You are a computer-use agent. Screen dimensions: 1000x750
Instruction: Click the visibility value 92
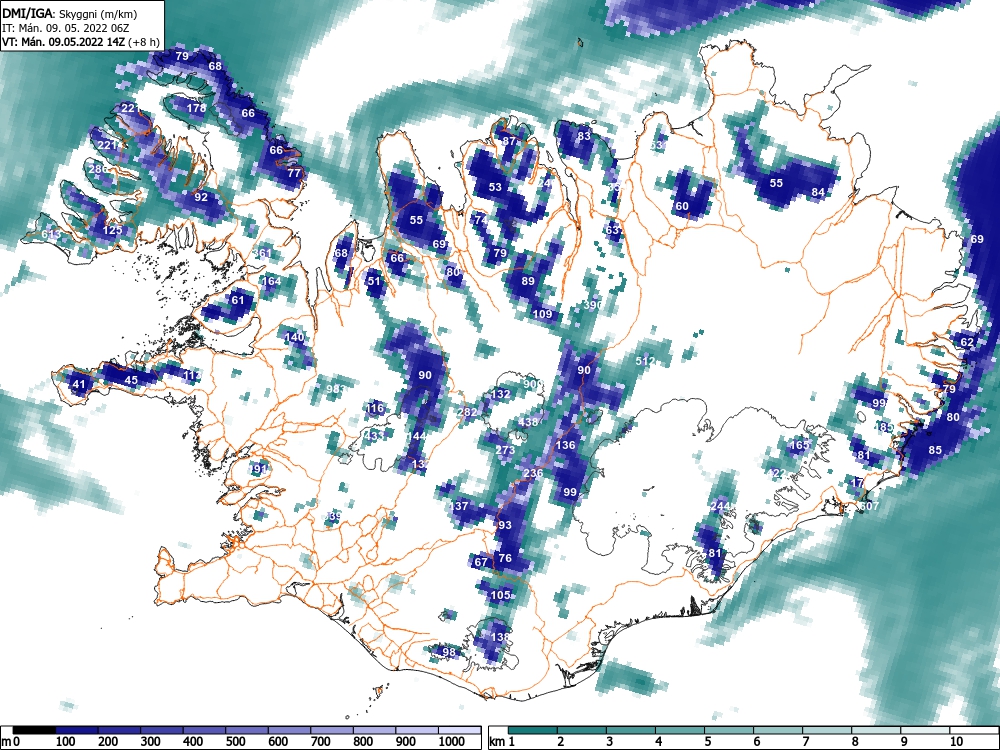click(201, 196)
